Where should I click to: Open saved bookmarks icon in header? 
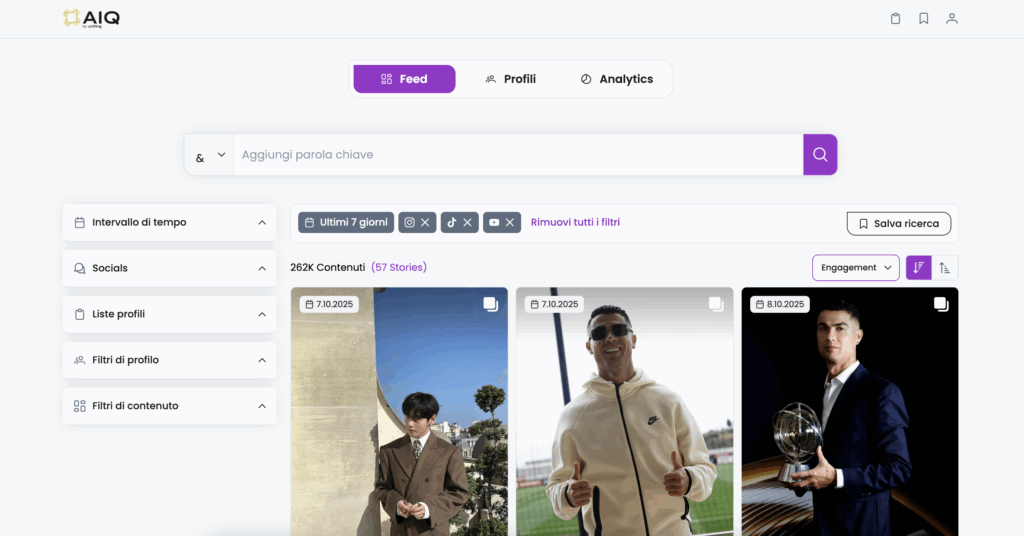point(923,18)
